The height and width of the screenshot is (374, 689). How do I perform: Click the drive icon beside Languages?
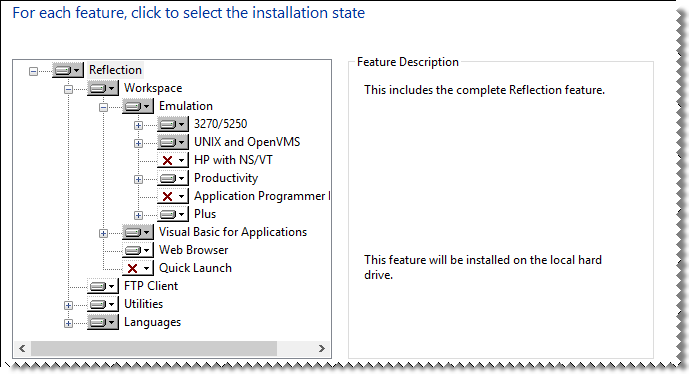tap(103, 322)
